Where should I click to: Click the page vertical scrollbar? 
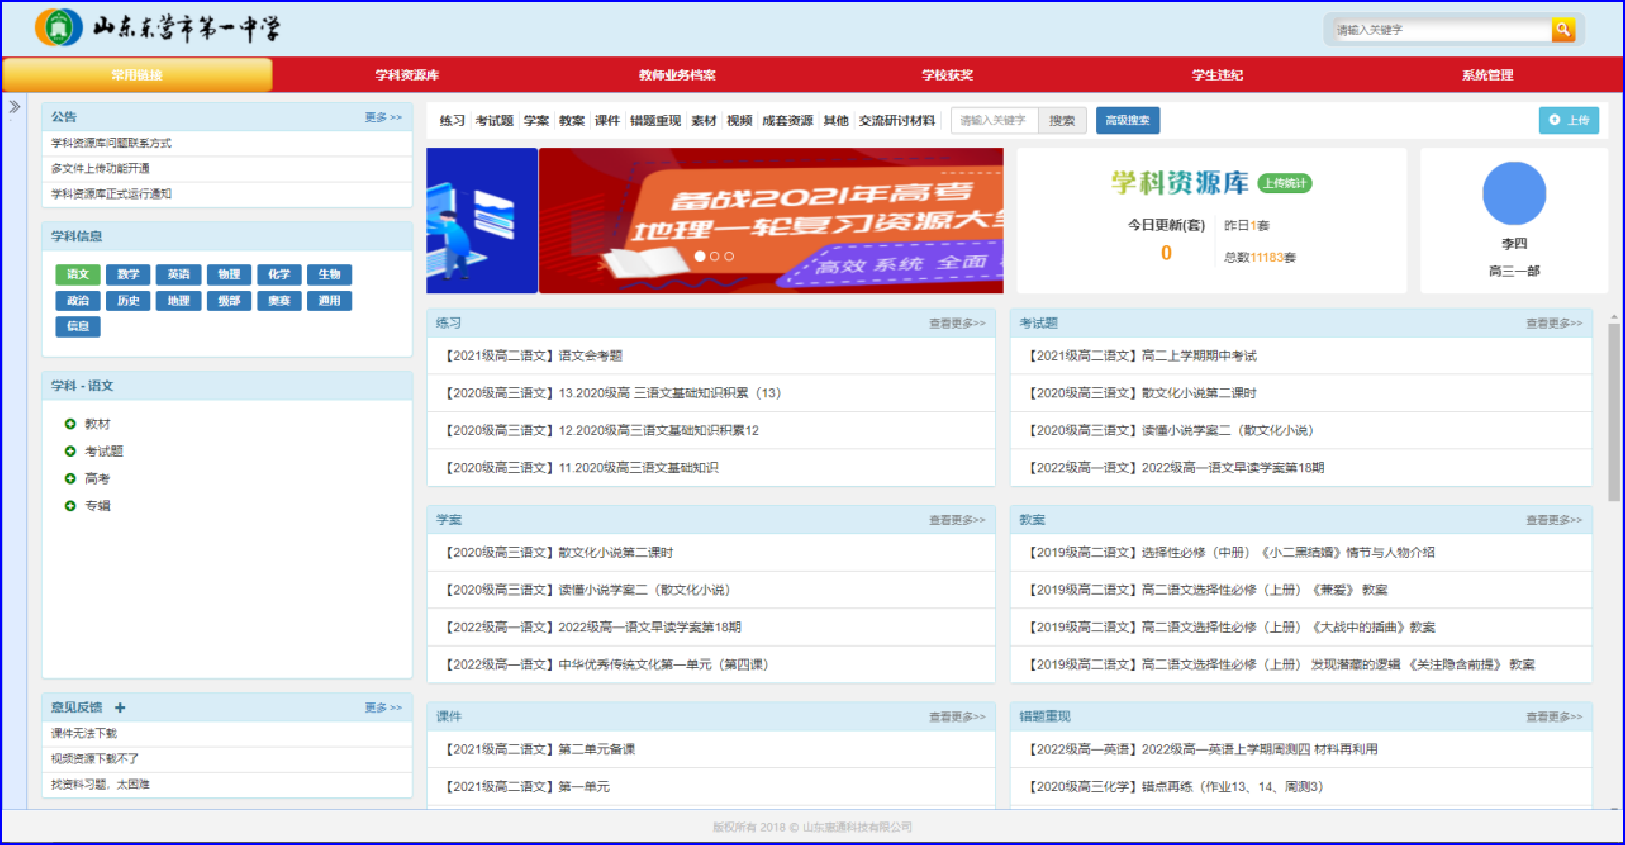coord(1613,410)
